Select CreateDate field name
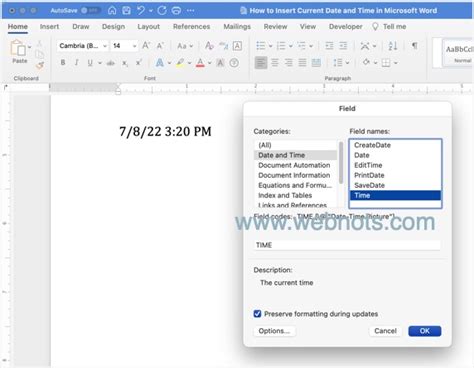This screenshot has height=368, width=474. coord(395,145)
